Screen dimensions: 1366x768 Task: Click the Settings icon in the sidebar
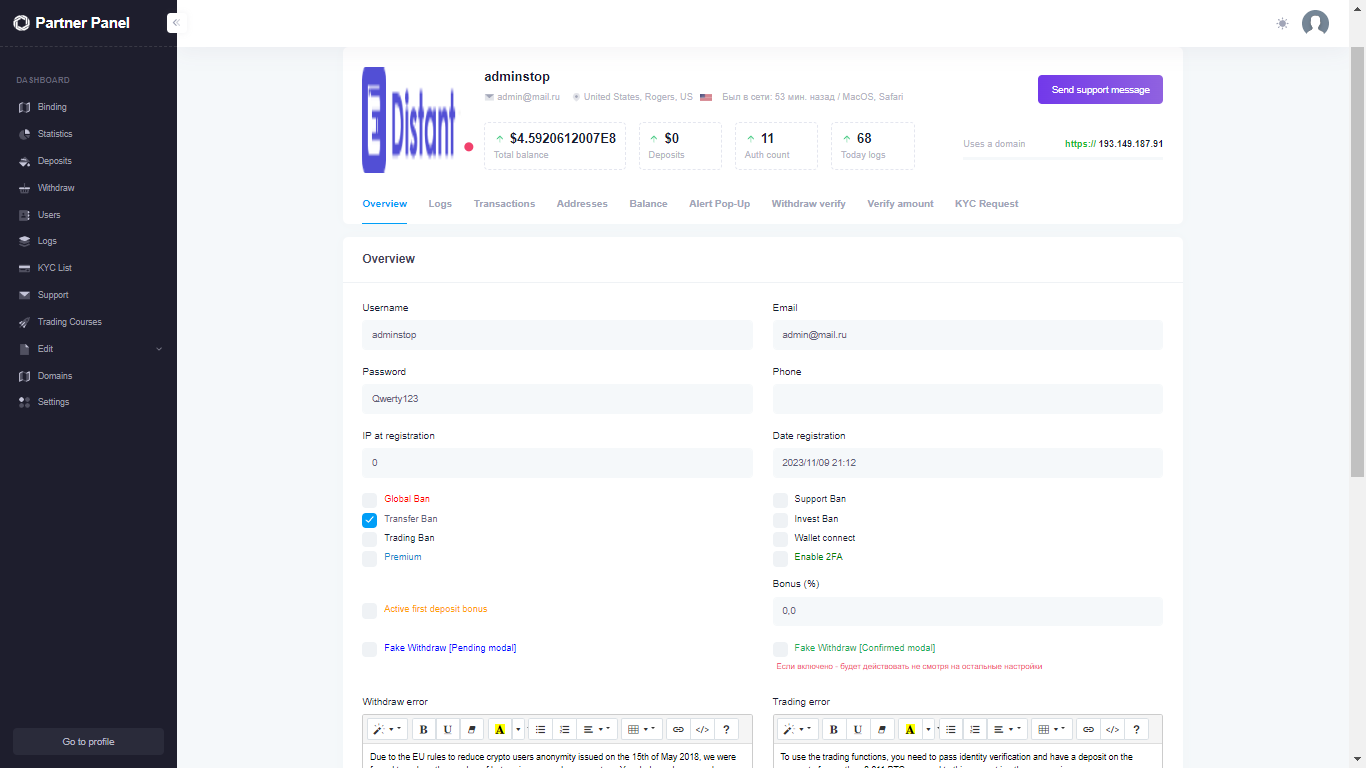25,402
